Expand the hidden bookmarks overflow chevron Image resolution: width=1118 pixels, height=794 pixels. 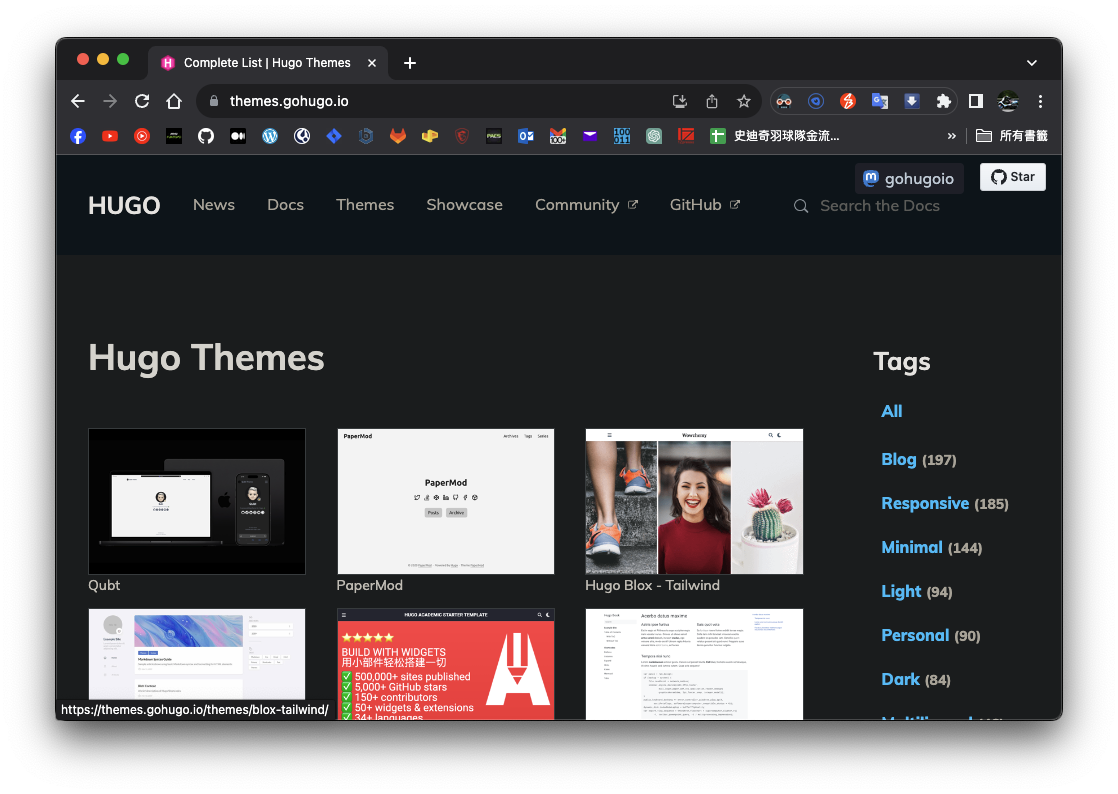pos(951,136)
